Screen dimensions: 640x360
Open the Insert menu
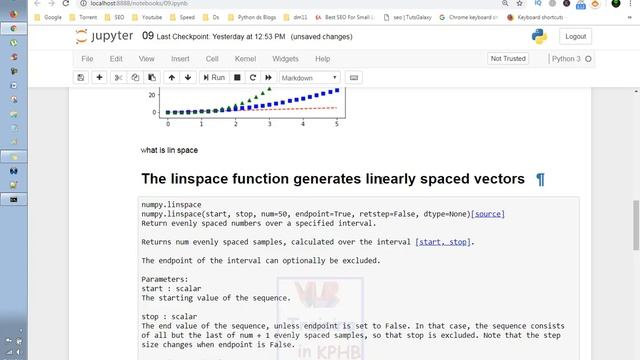pos(180,59)
